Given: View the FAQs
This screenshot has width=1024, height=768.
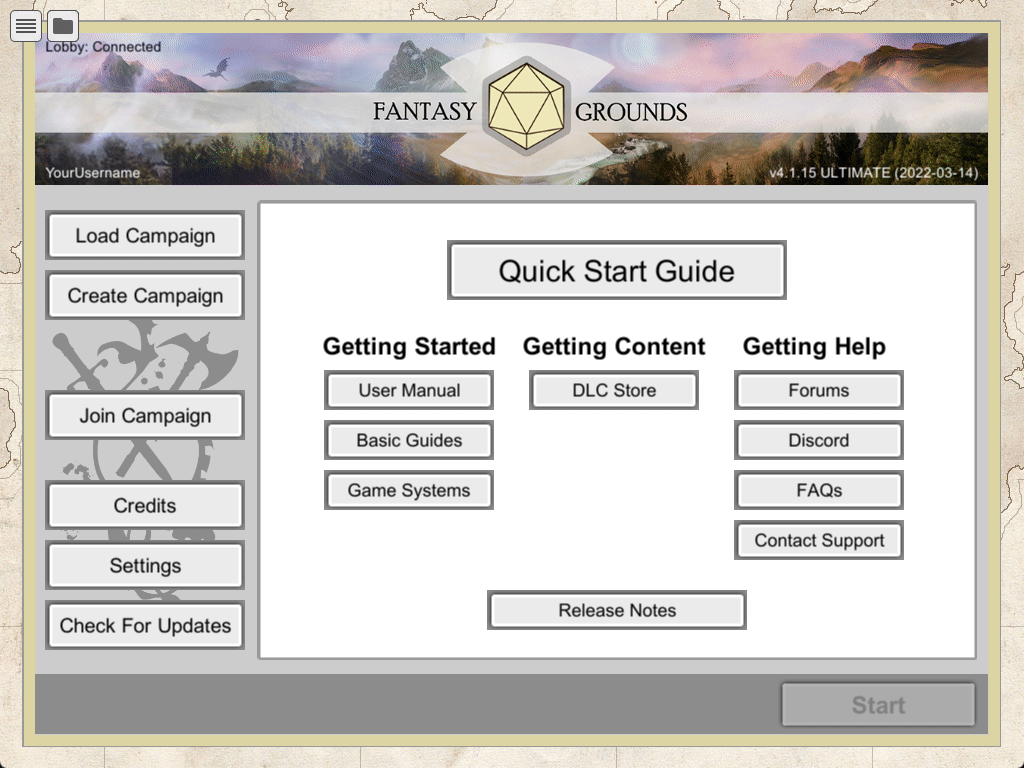Looking at the screenshot, I should (819, 490).
